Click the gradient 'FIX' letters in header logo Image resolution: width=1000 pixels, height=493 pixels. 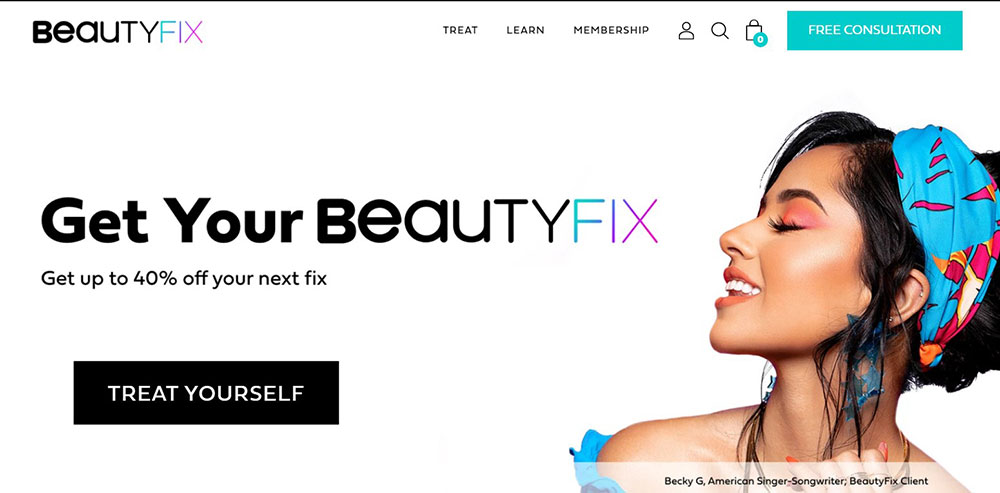click(x=181, y=31)
